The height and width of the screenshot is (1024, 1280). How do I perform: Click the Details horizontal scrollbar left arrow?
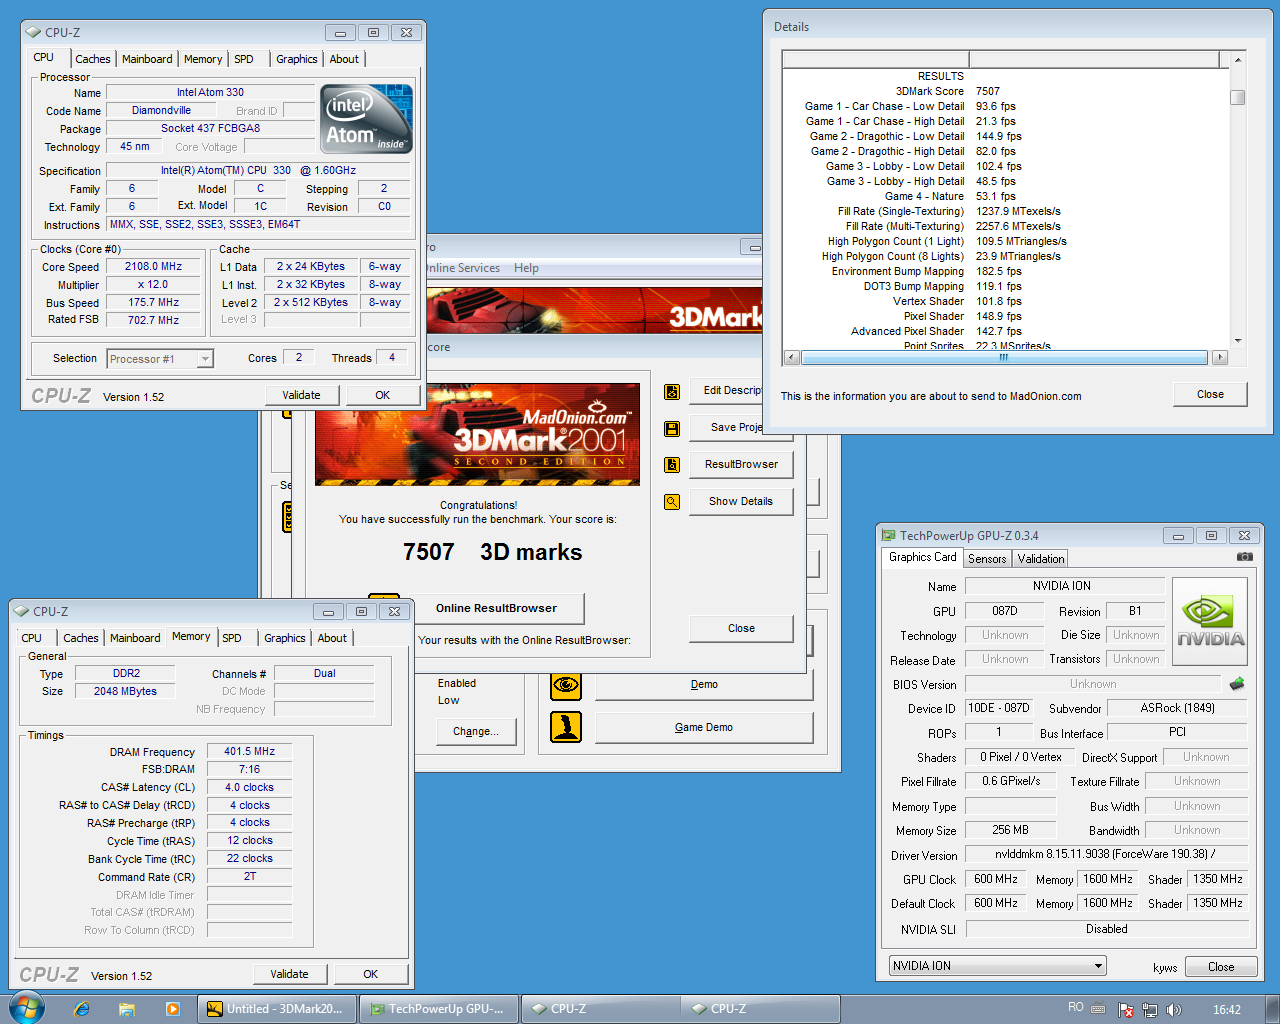(x=792, y=357)
